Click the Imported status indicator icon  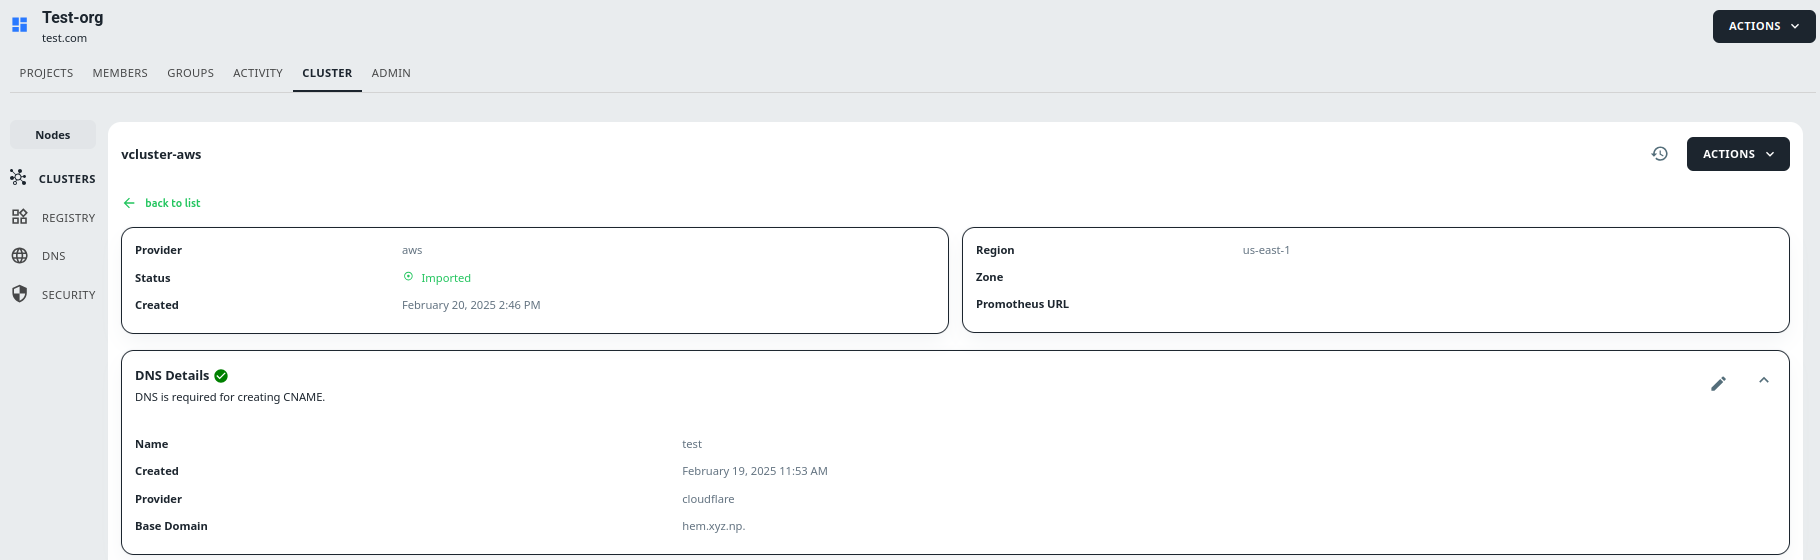point(408,277)
